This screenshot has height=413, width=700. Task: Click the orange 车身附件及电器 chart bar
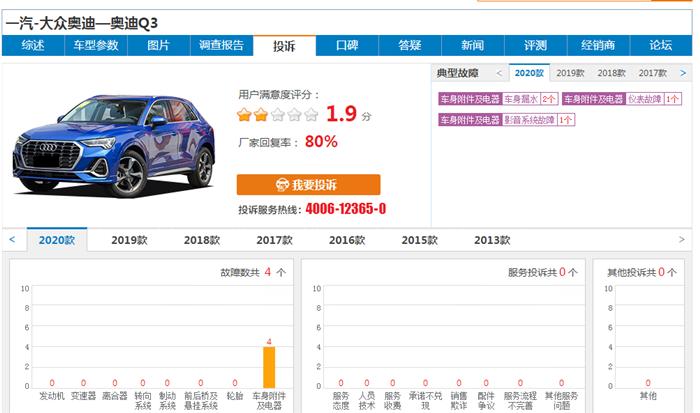(x=269, y=367)
